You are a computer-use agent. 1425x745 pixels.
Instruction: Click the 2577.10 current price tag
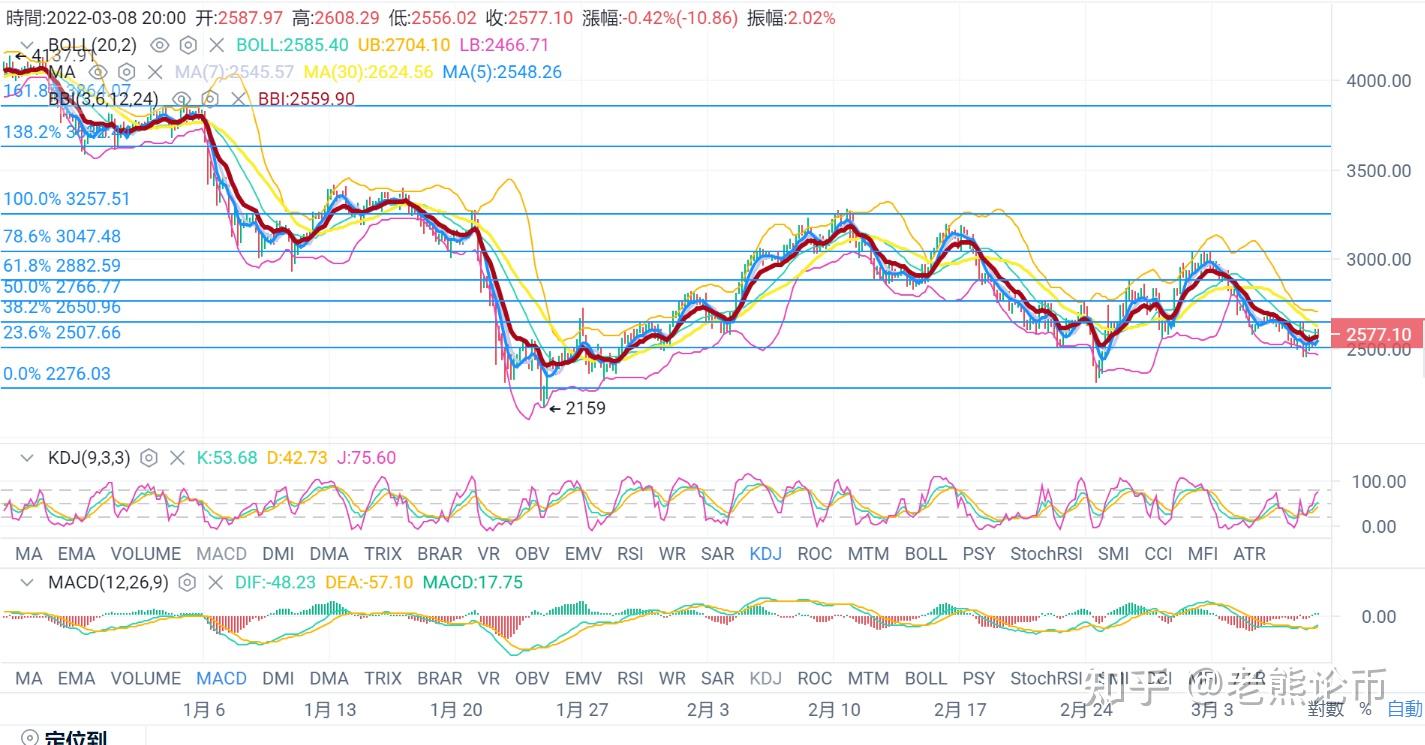1379,335
